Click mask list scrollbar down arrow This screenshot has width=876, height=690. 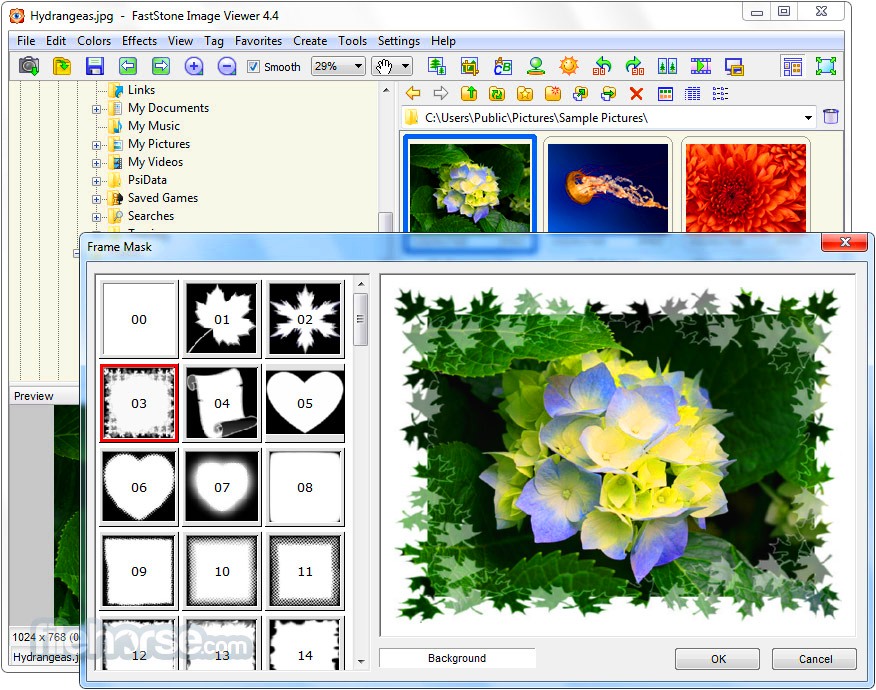361,662
